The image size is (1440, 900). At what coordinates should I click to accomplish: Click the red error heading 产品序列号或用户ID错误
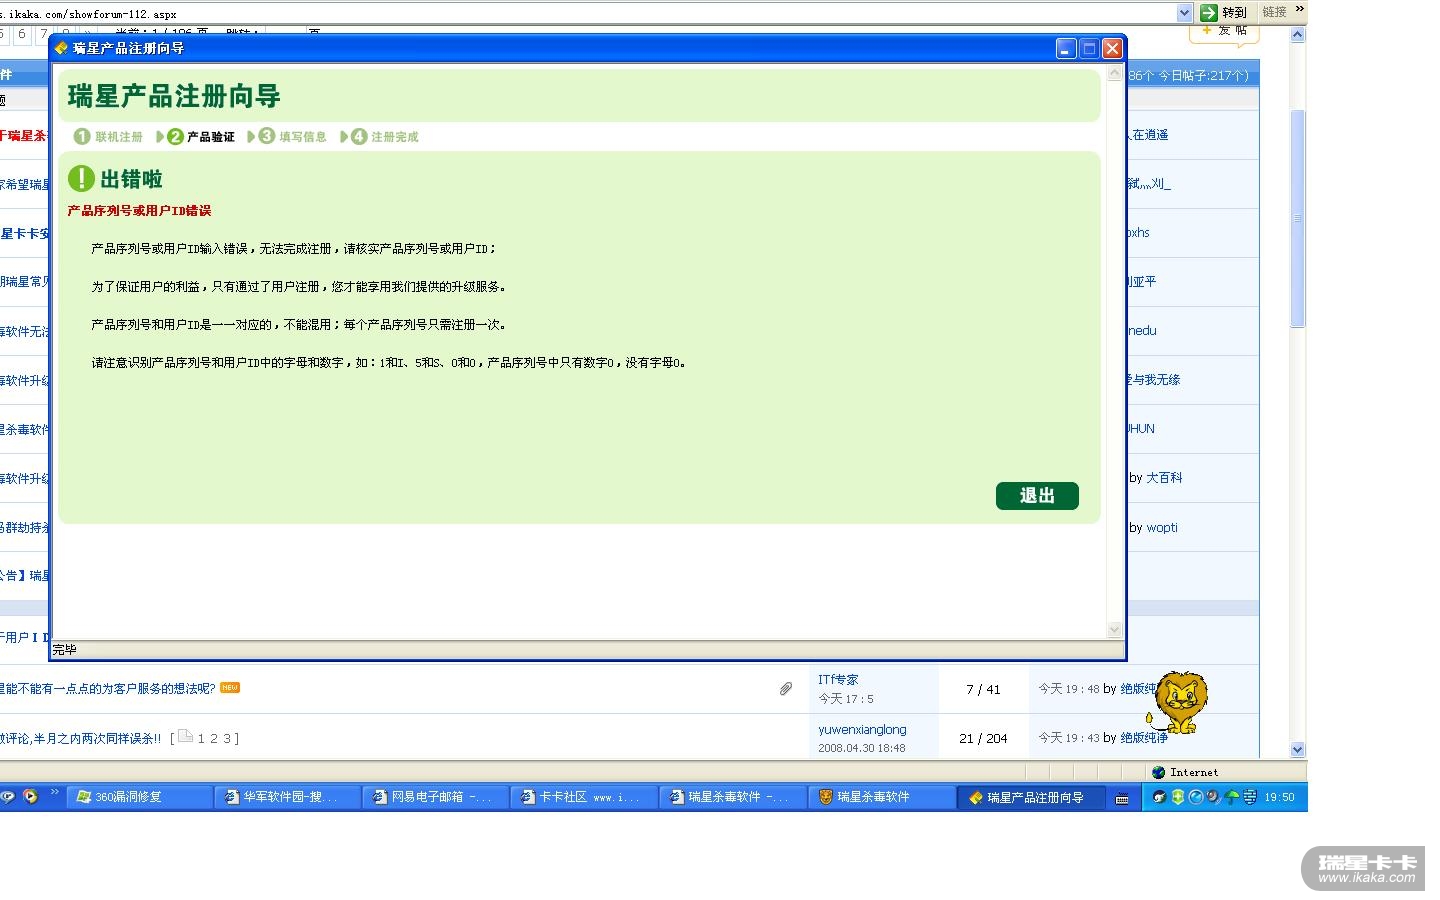coord(139,211)
